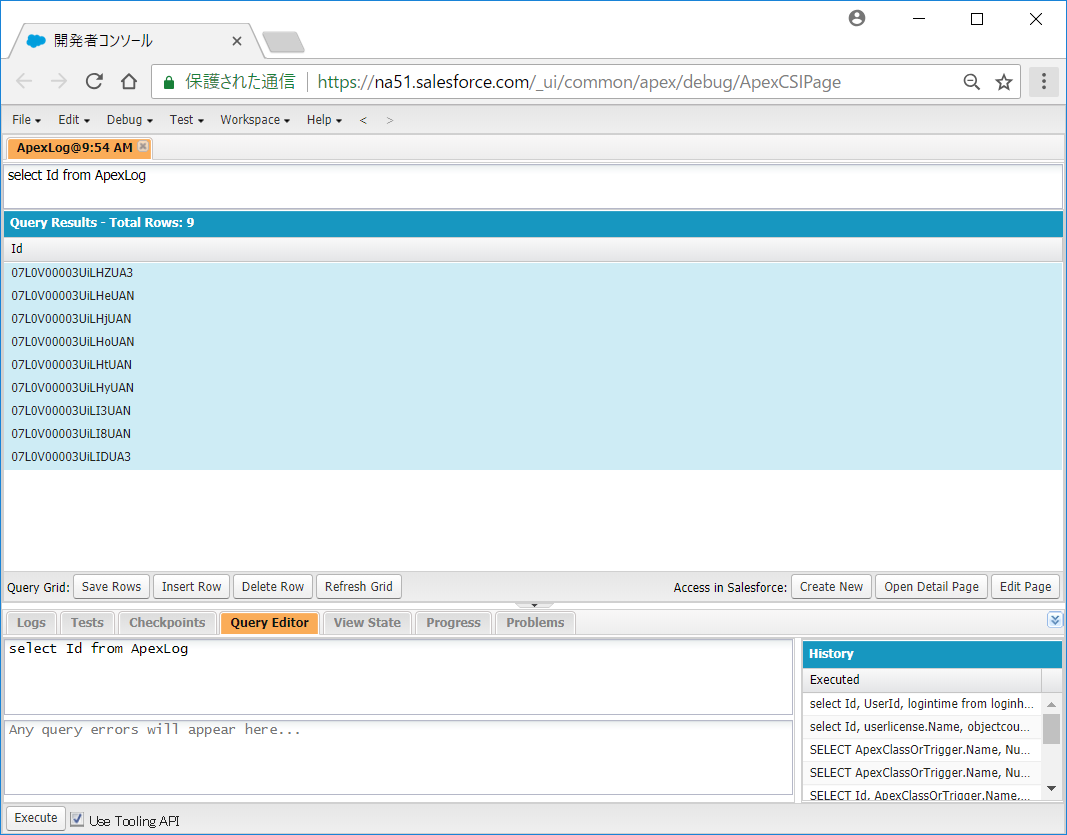Screen dimensions: 1067x835
Task: Open the Workspace menu
Action: [x=255, y=120]
